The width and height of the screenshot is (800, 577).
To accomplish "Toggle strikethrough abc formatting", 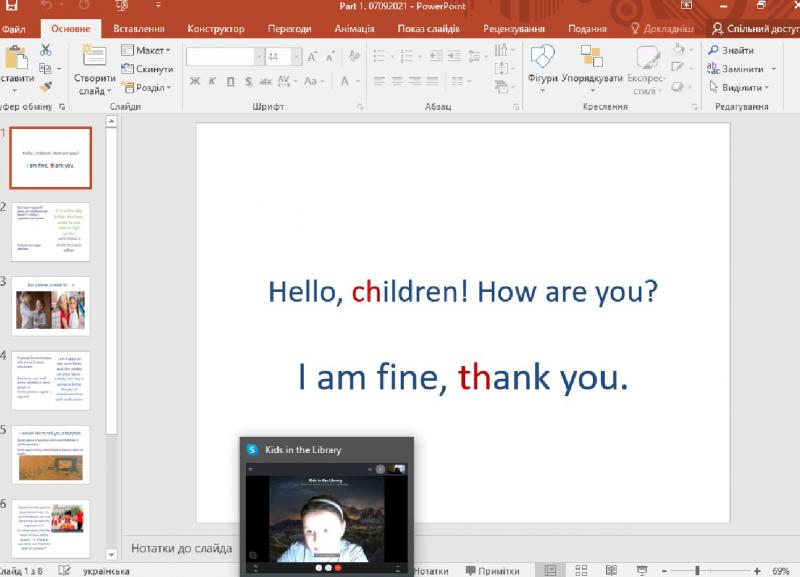I will coord(265,81).
